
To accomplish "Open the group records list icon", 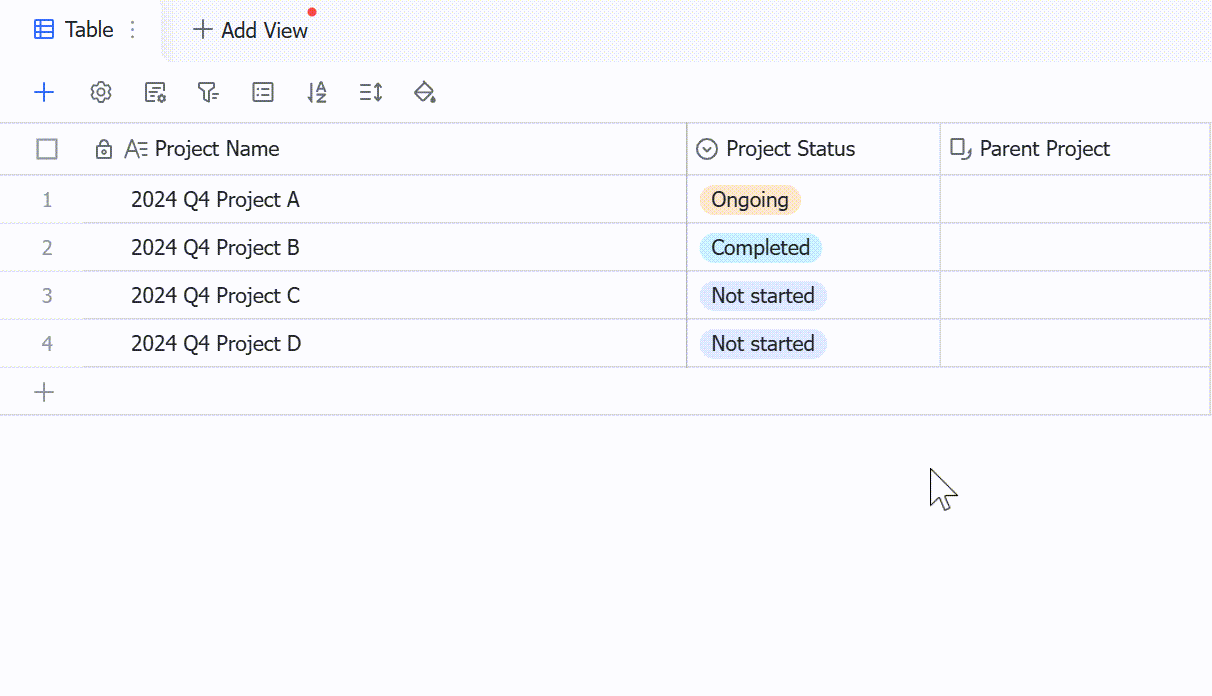I will pos(263,92).
